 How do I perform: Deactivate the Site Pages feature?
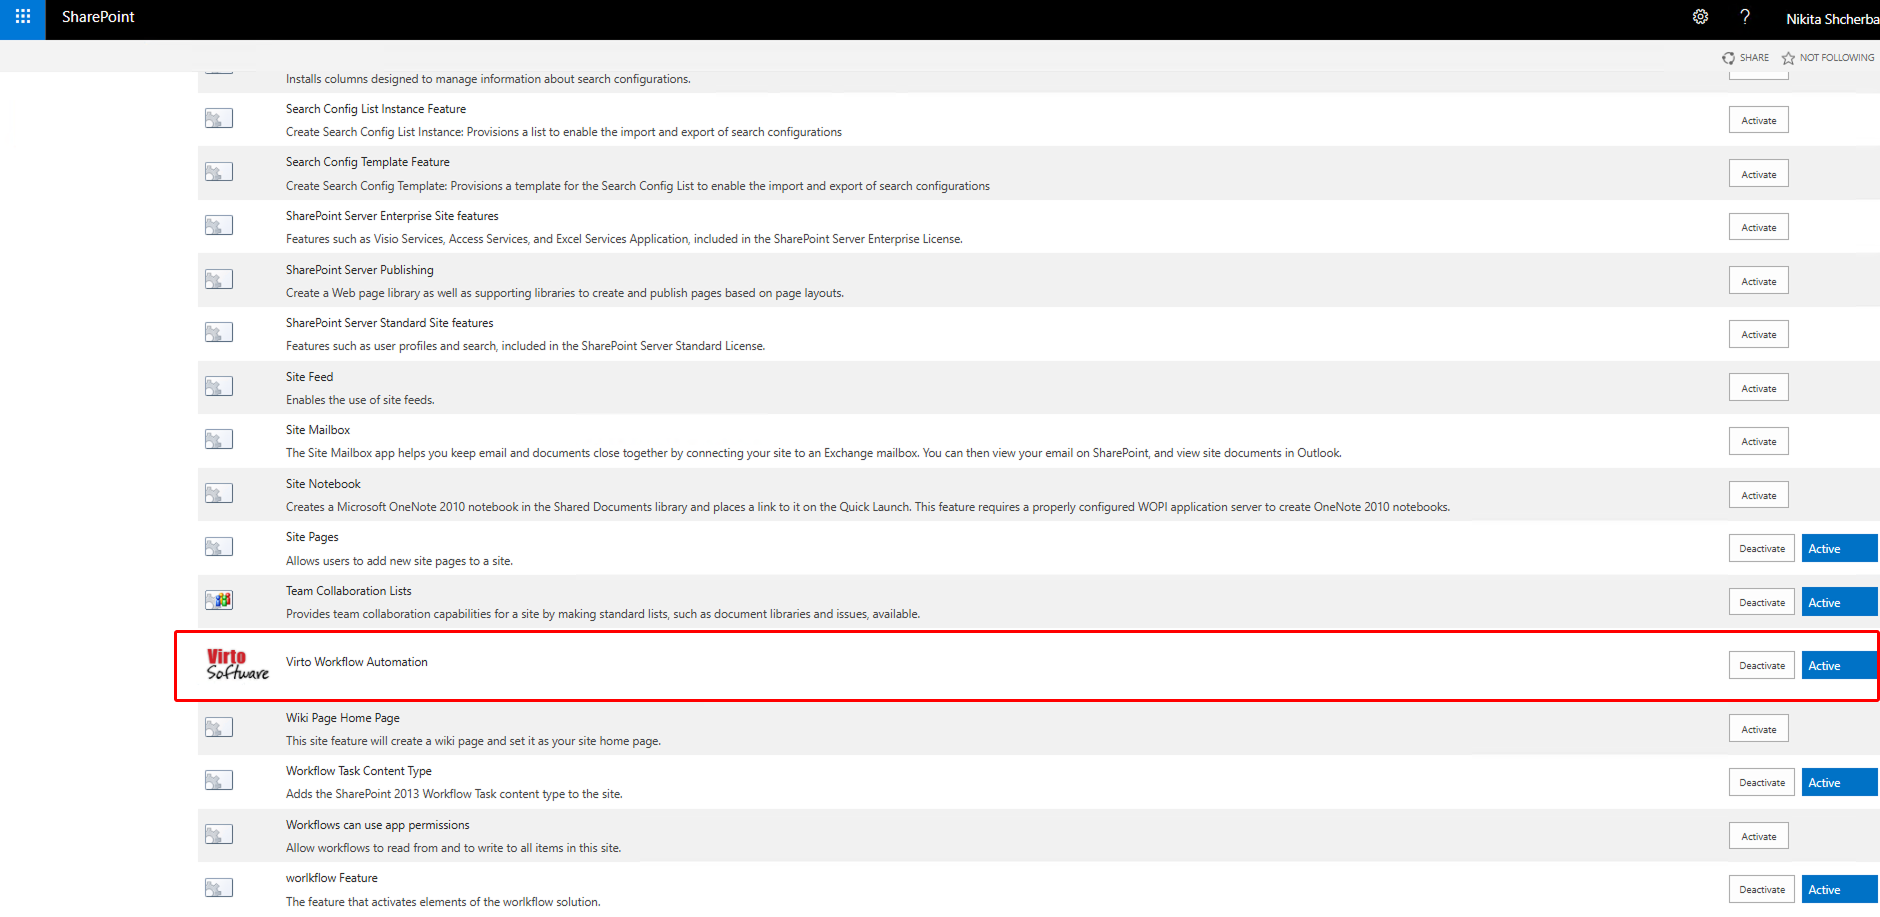click(x=1761, y=548)
